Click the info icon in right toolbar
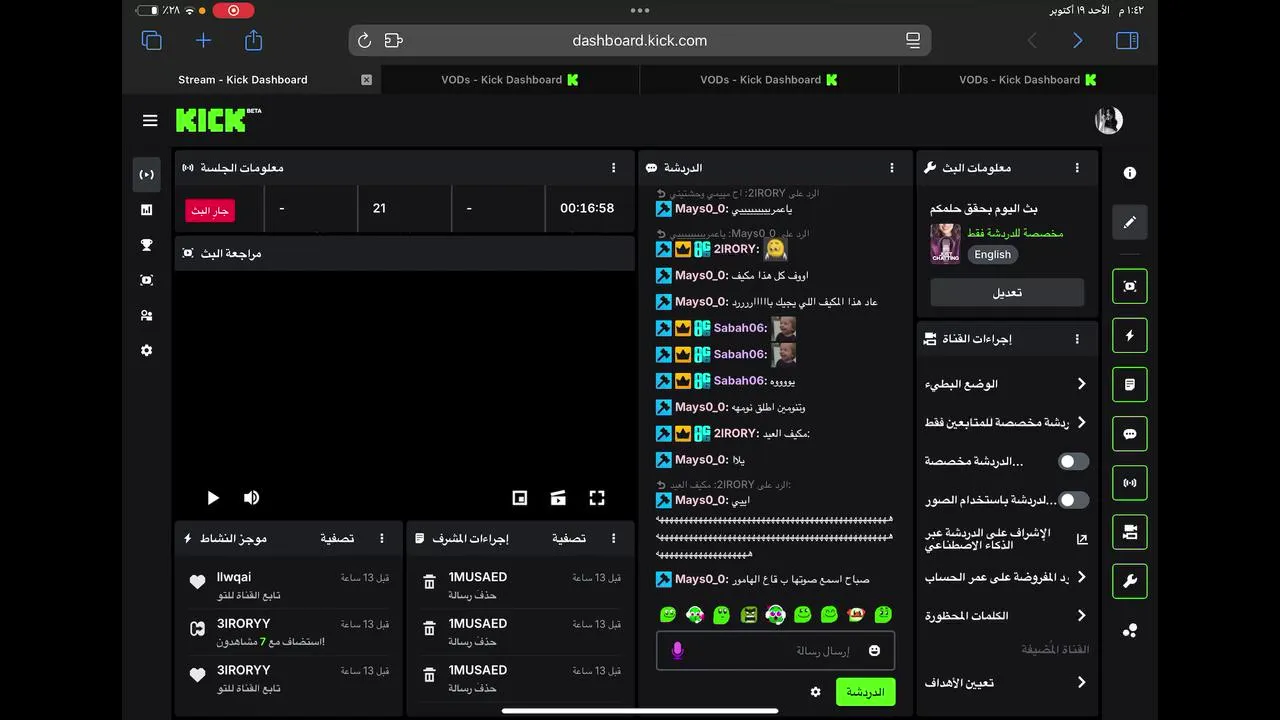 1130,173
